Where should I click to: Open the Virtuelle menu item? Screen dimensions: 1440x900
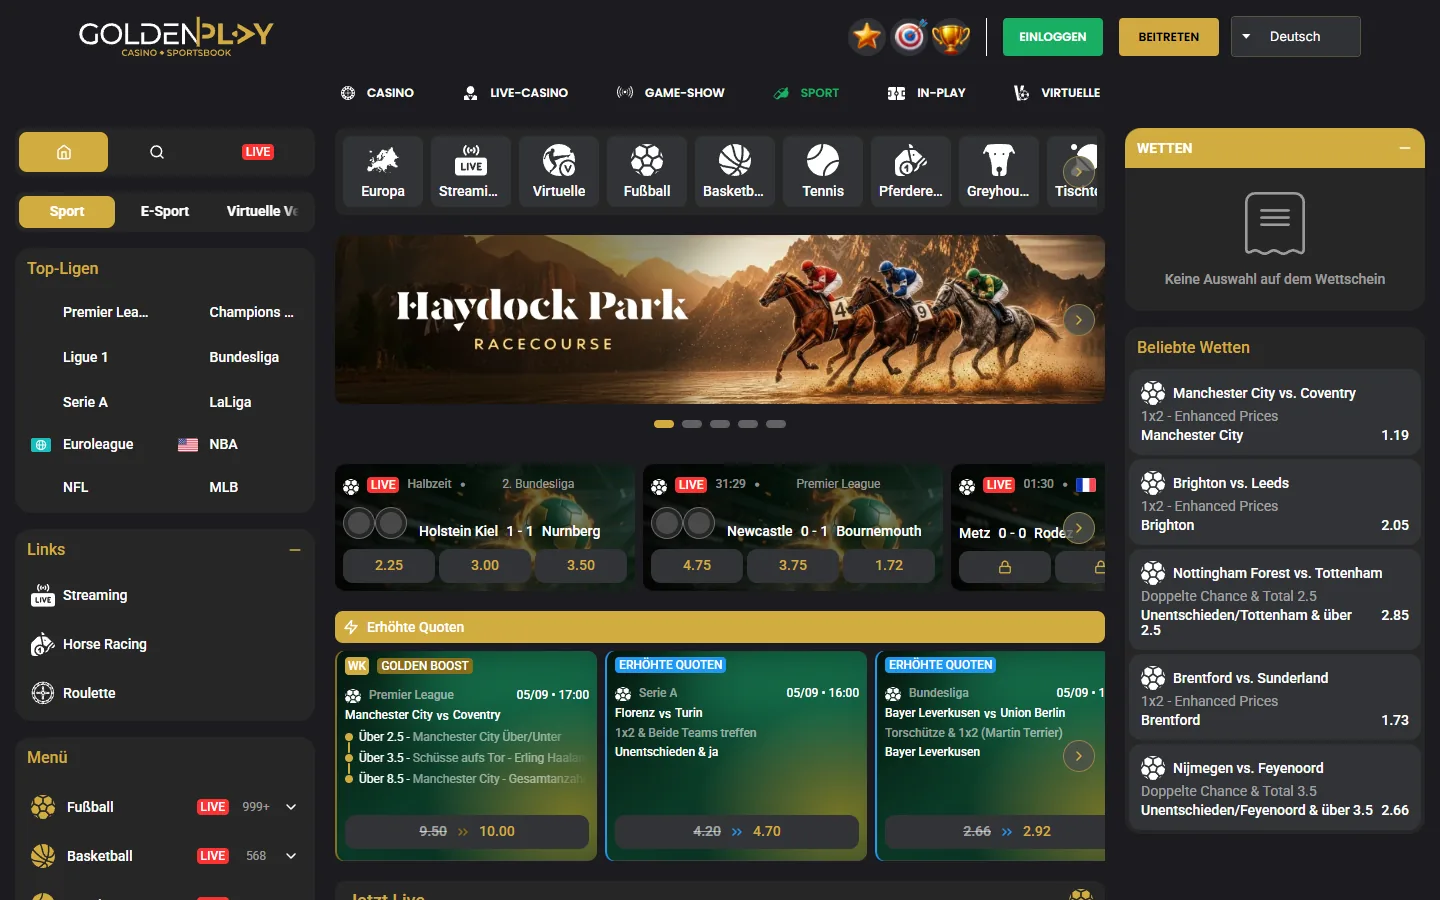click(x=1057, y=93)
